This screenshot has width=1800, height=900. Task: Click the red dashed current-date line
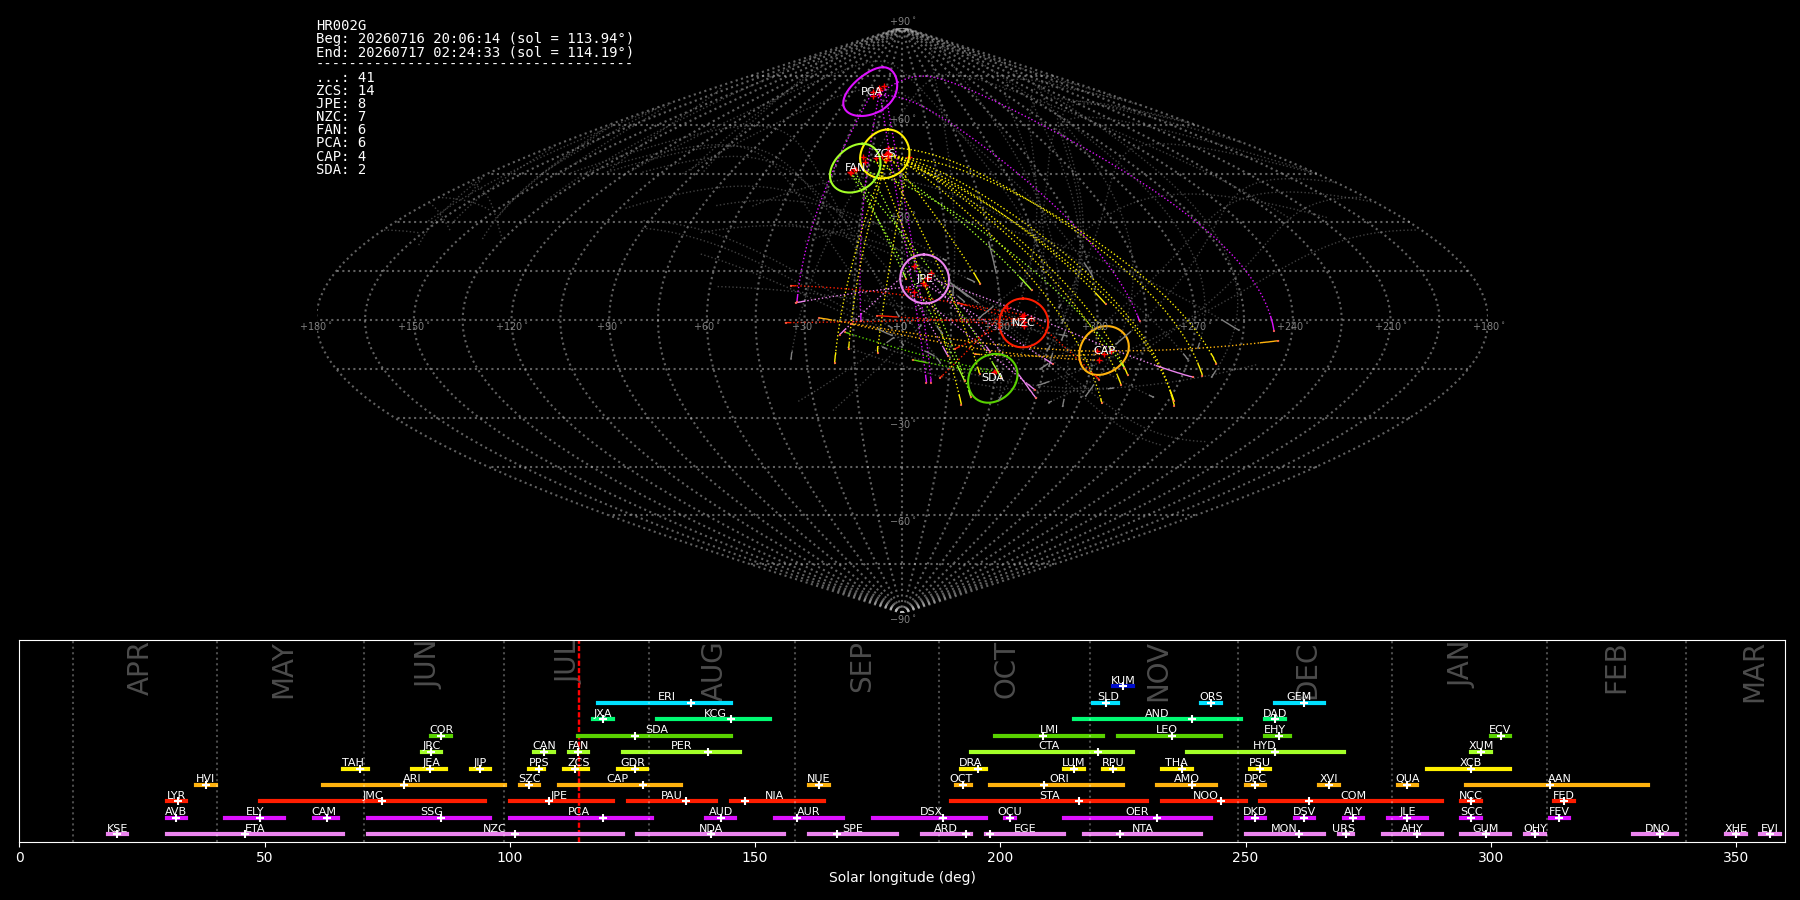point(578,740)
